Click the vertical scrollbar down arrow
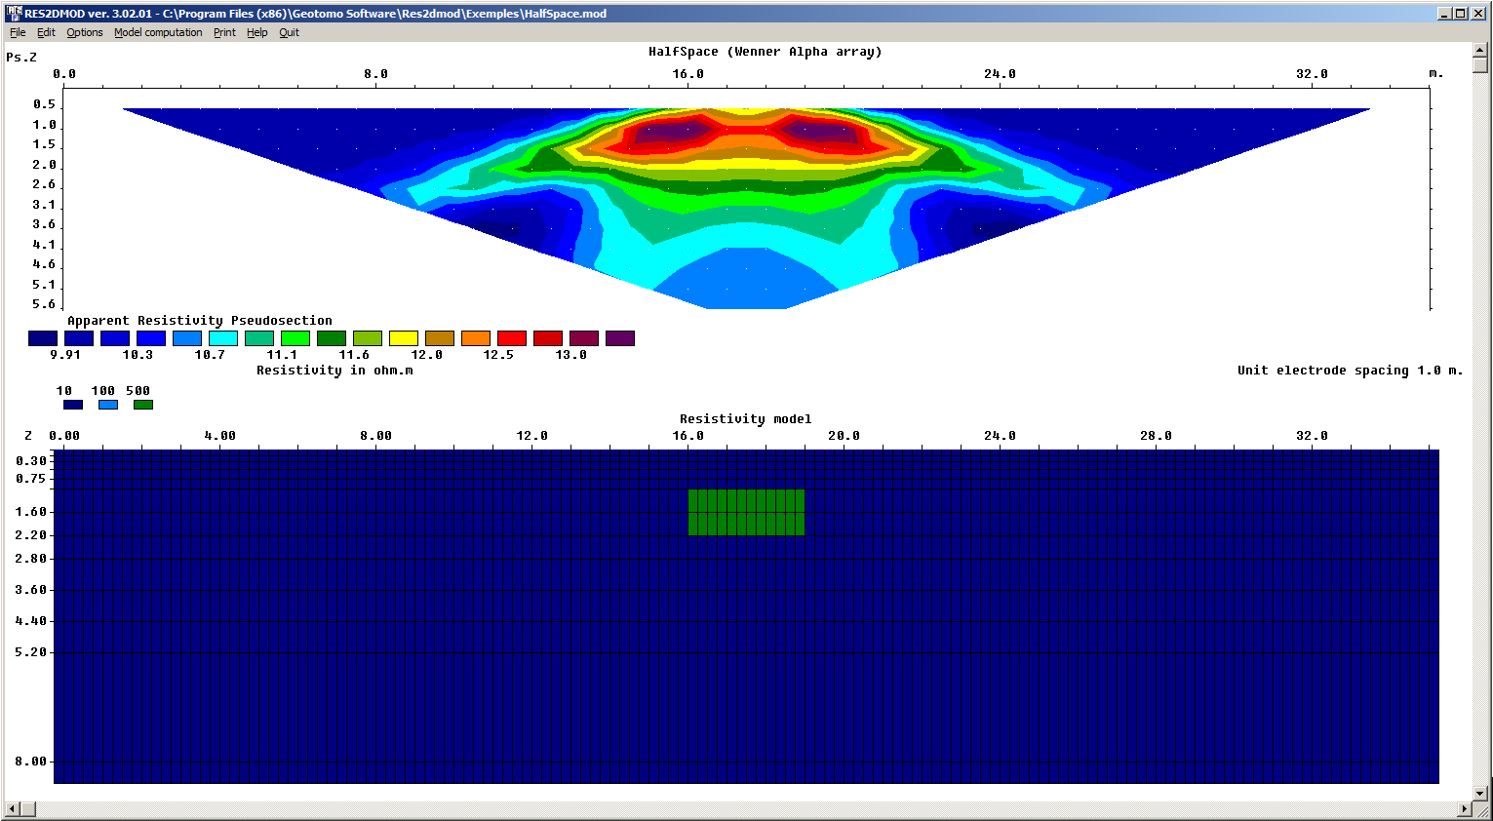This screenshot has height=821, width=1493. (x=1480, y=793)
